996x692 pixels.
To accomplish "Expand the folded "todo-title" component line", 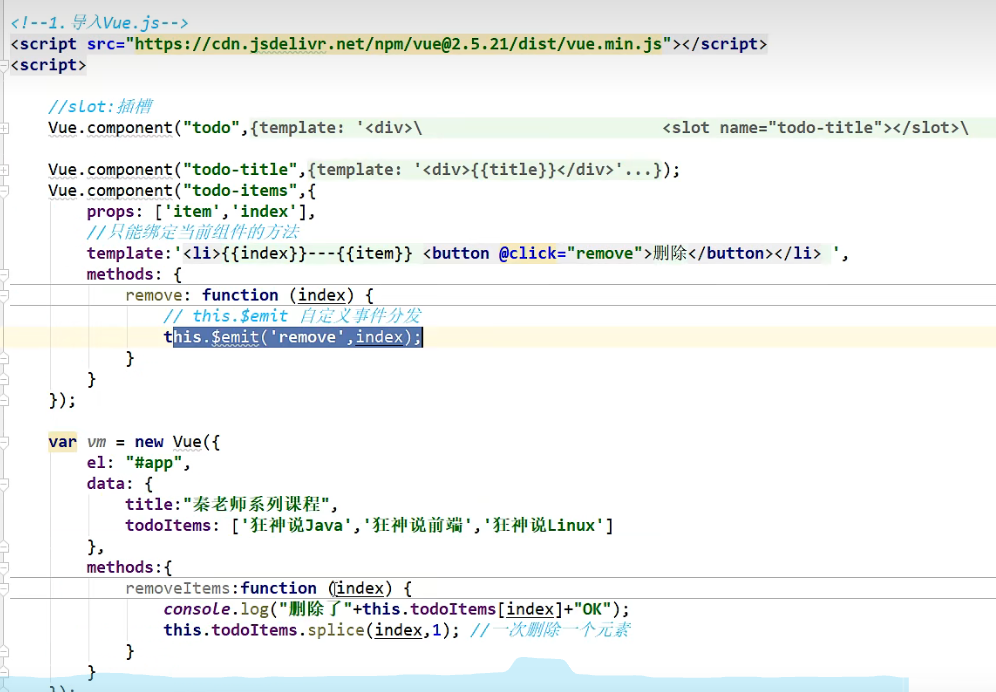I will tap(4, 170).
